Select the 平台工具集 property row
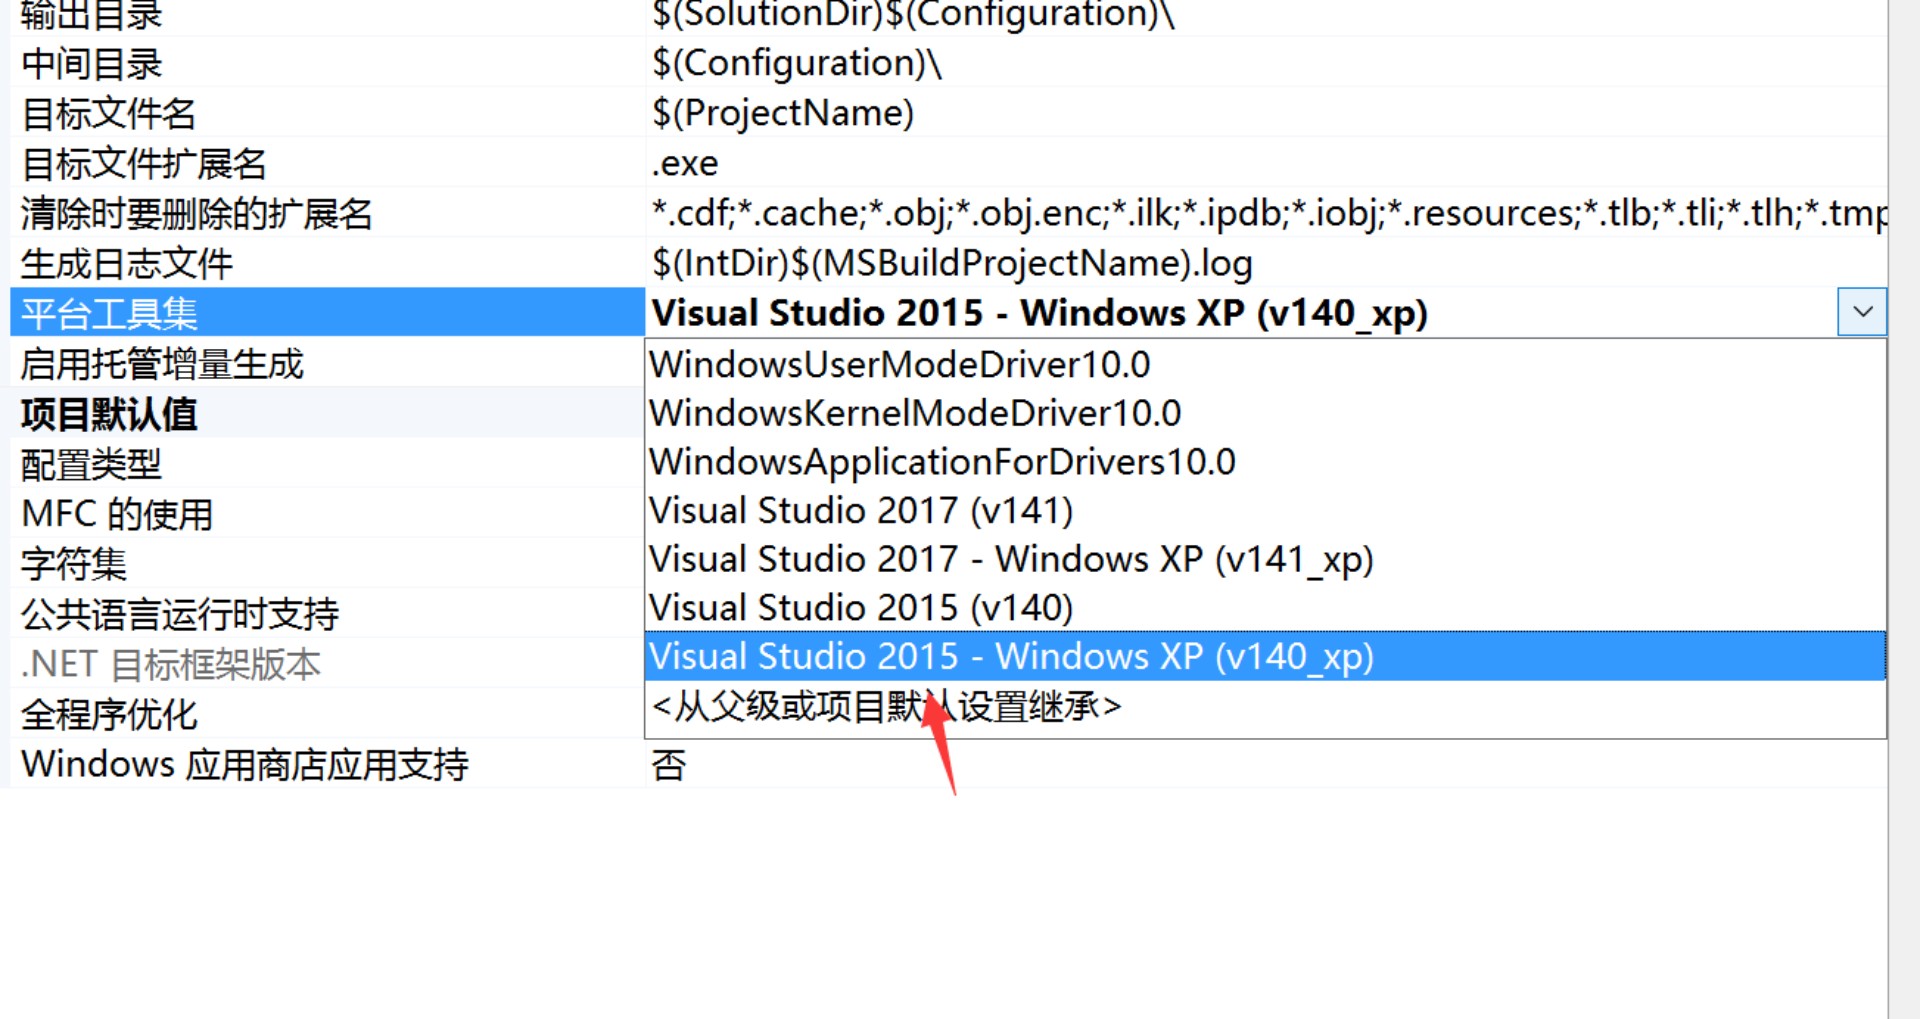 (110, 314)
